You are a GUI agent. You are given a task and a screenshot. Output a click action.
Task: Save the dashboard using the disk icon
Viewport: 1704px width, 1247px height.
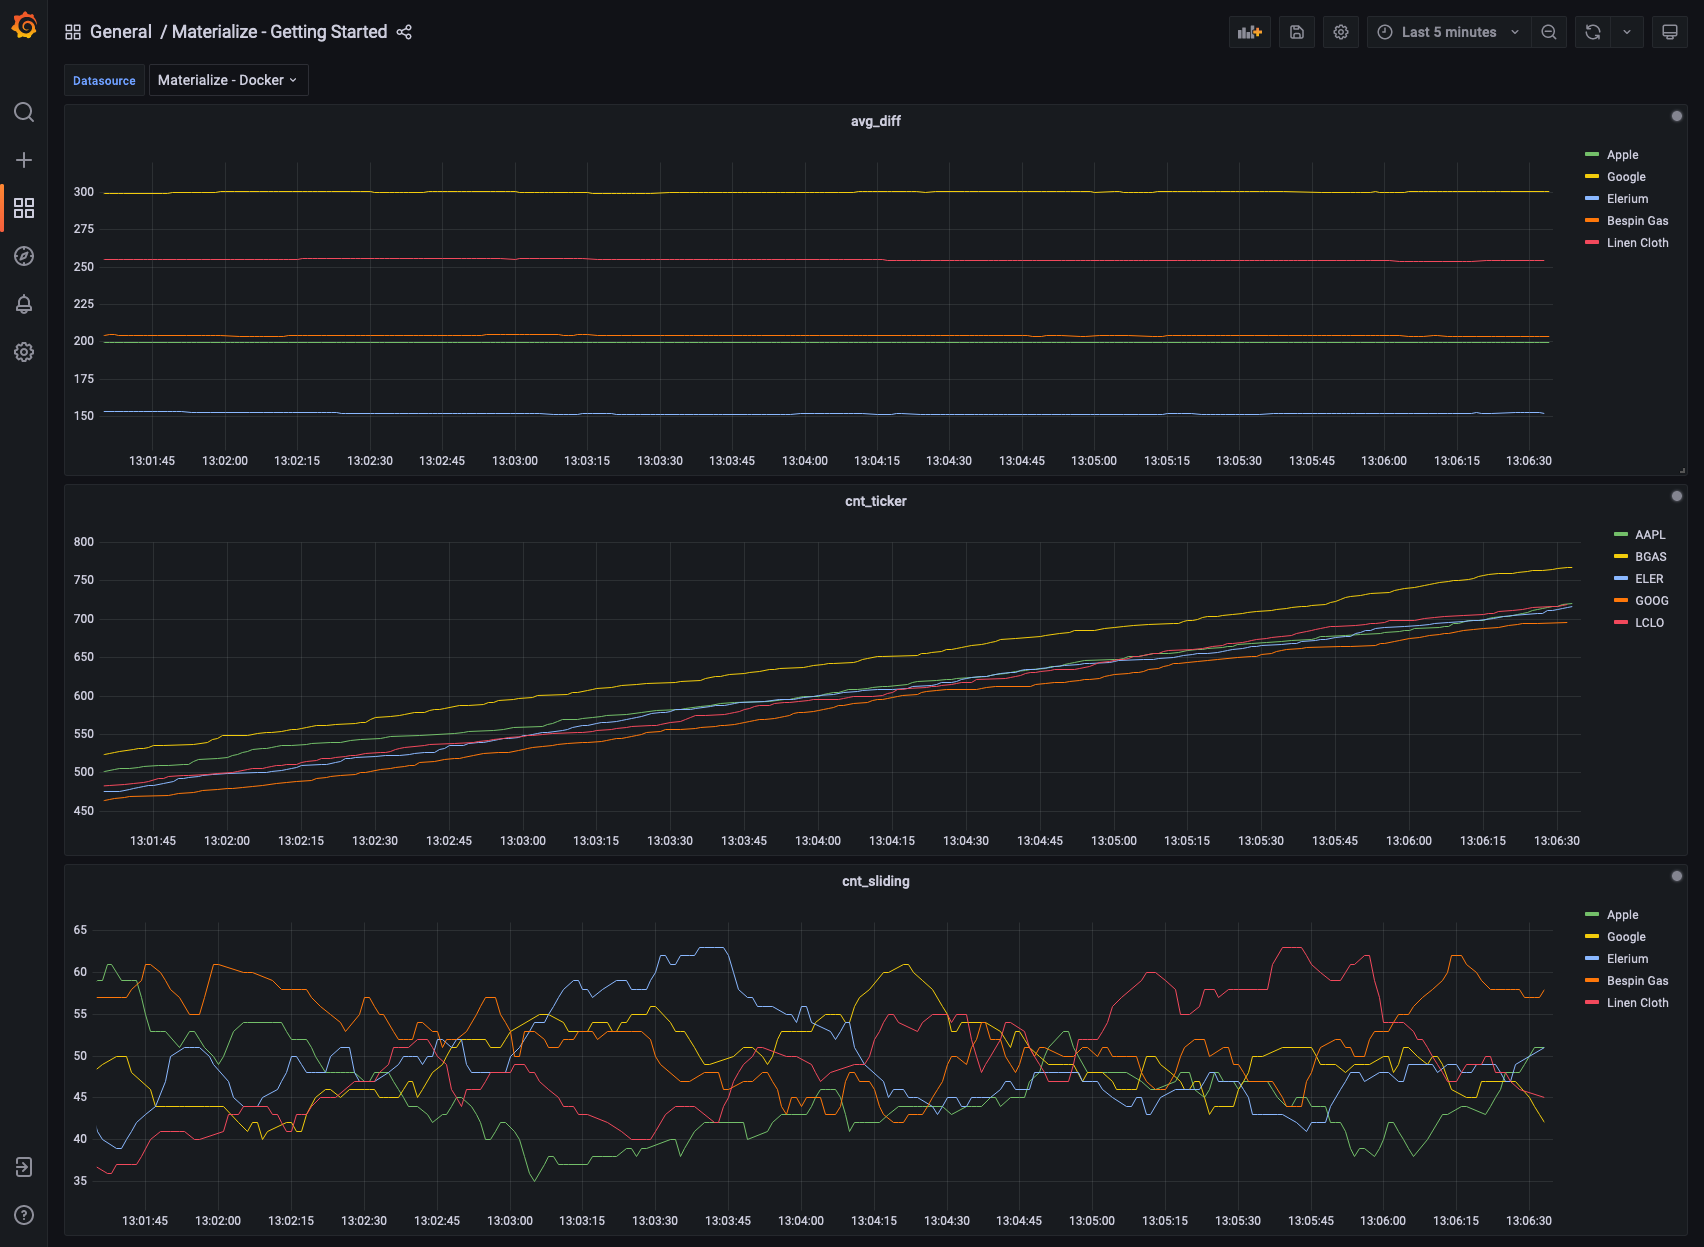[1297, 32]
